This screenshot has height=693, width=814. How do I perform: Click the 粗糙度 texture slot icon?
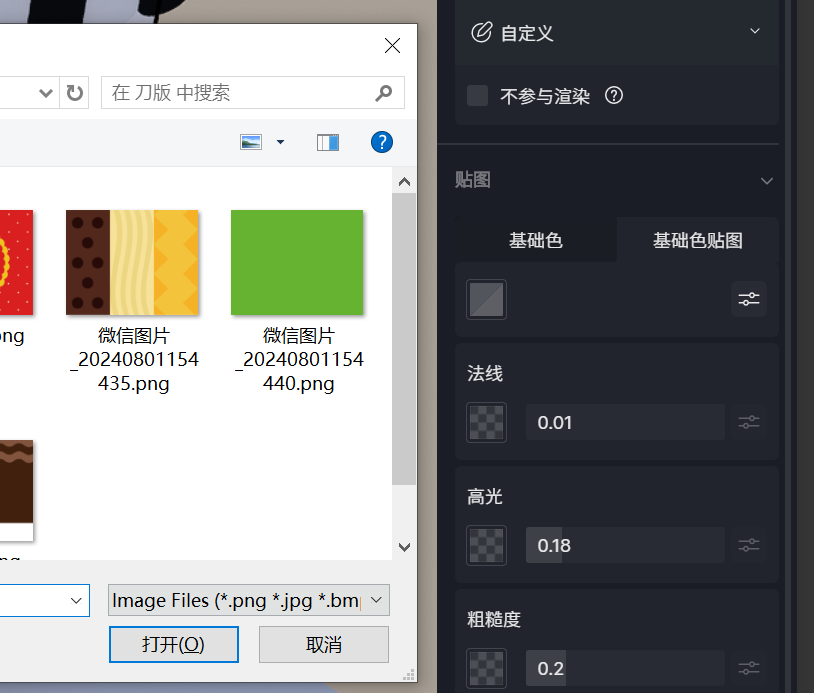487,668
